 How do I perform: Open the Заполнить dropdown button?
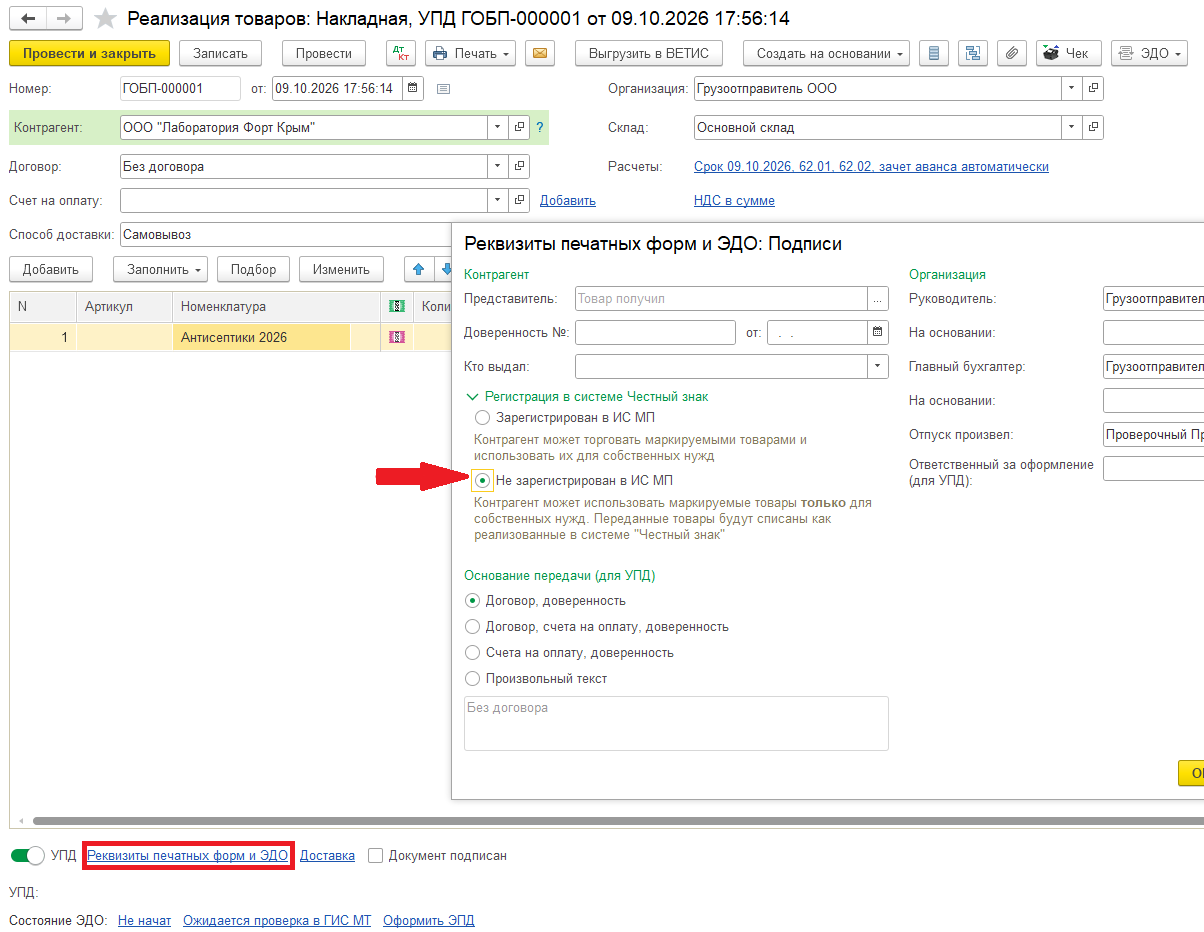[x=160, y=269]
